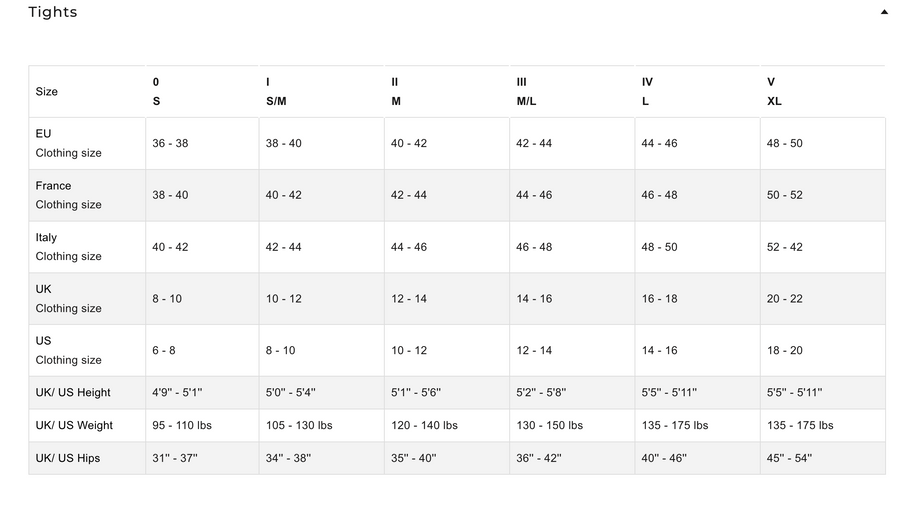900x516 pixels.
Task: Click the UK Clothing size row label
Action: (x=68, y=299)
